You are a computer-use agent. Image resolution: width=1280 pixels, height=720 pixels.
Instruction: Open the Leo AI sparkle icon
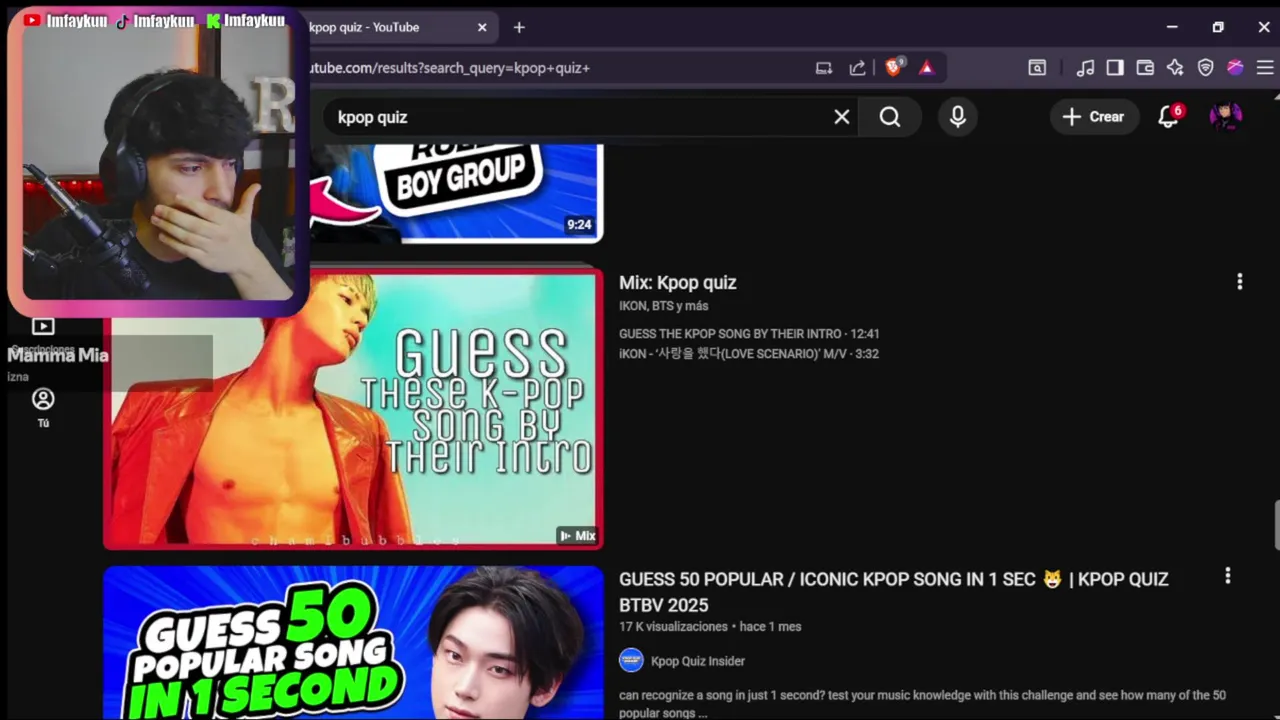coord(1175,68)
